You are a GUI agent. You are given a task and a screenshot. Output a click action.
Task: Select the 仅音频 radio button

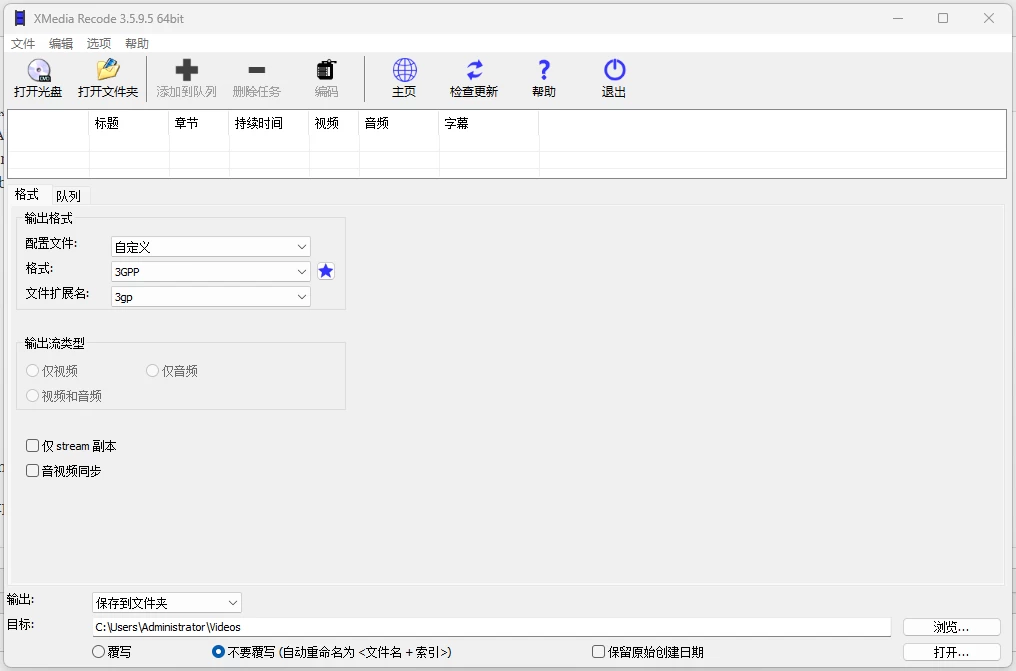[151, 370]
